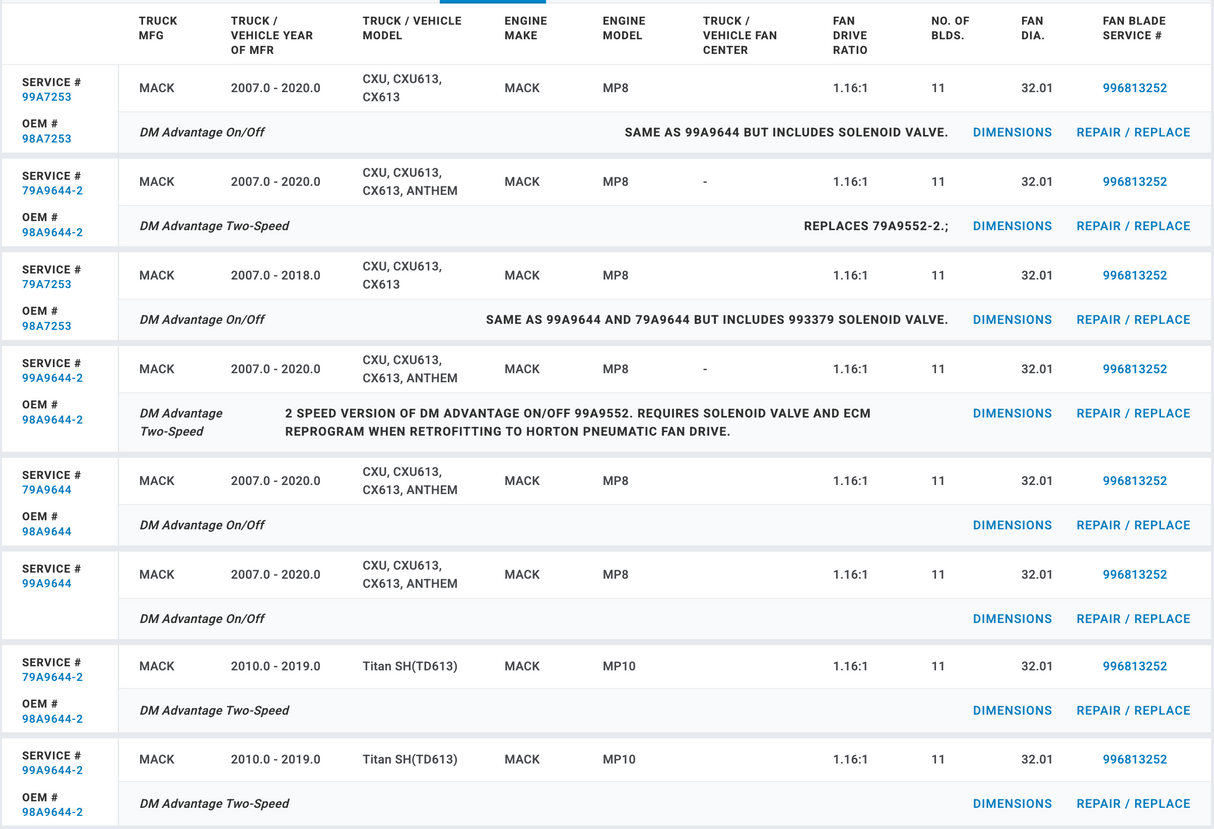Open service number 99A7253 link
This screenshot has width=1214, height=829.
pos(47,97)
